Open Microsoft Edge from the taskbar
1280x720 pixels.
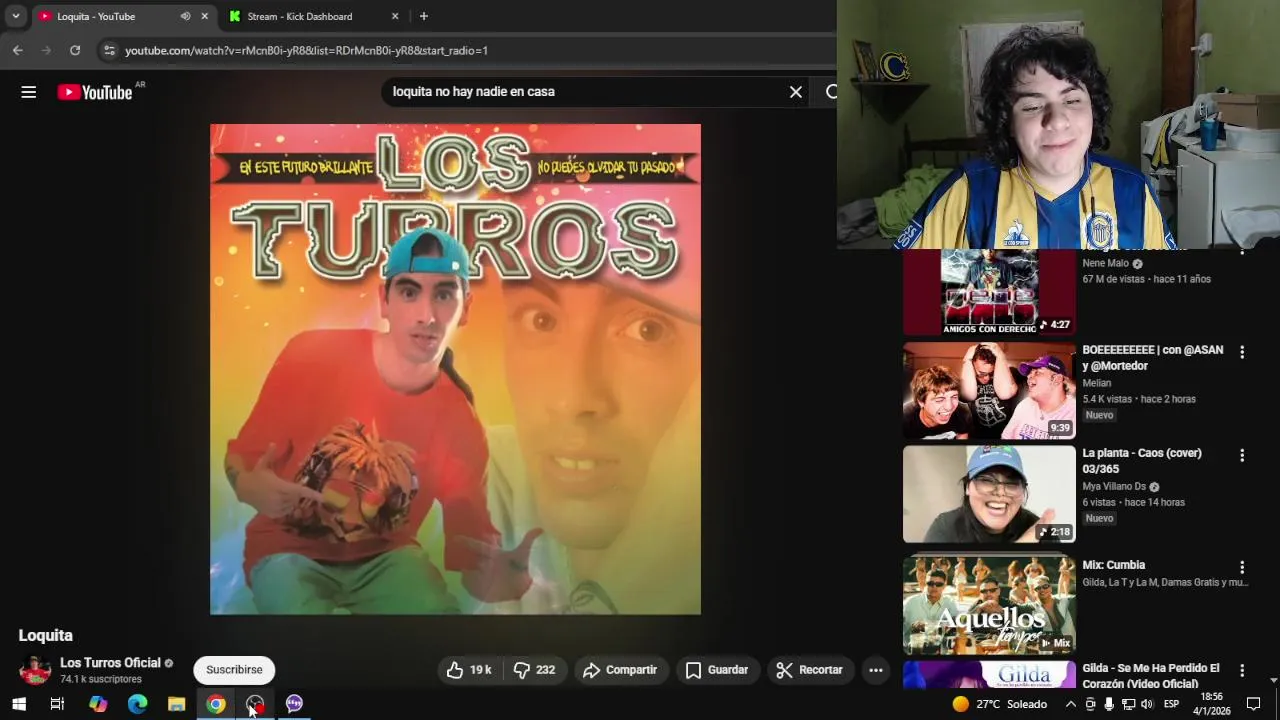(137, 704)
